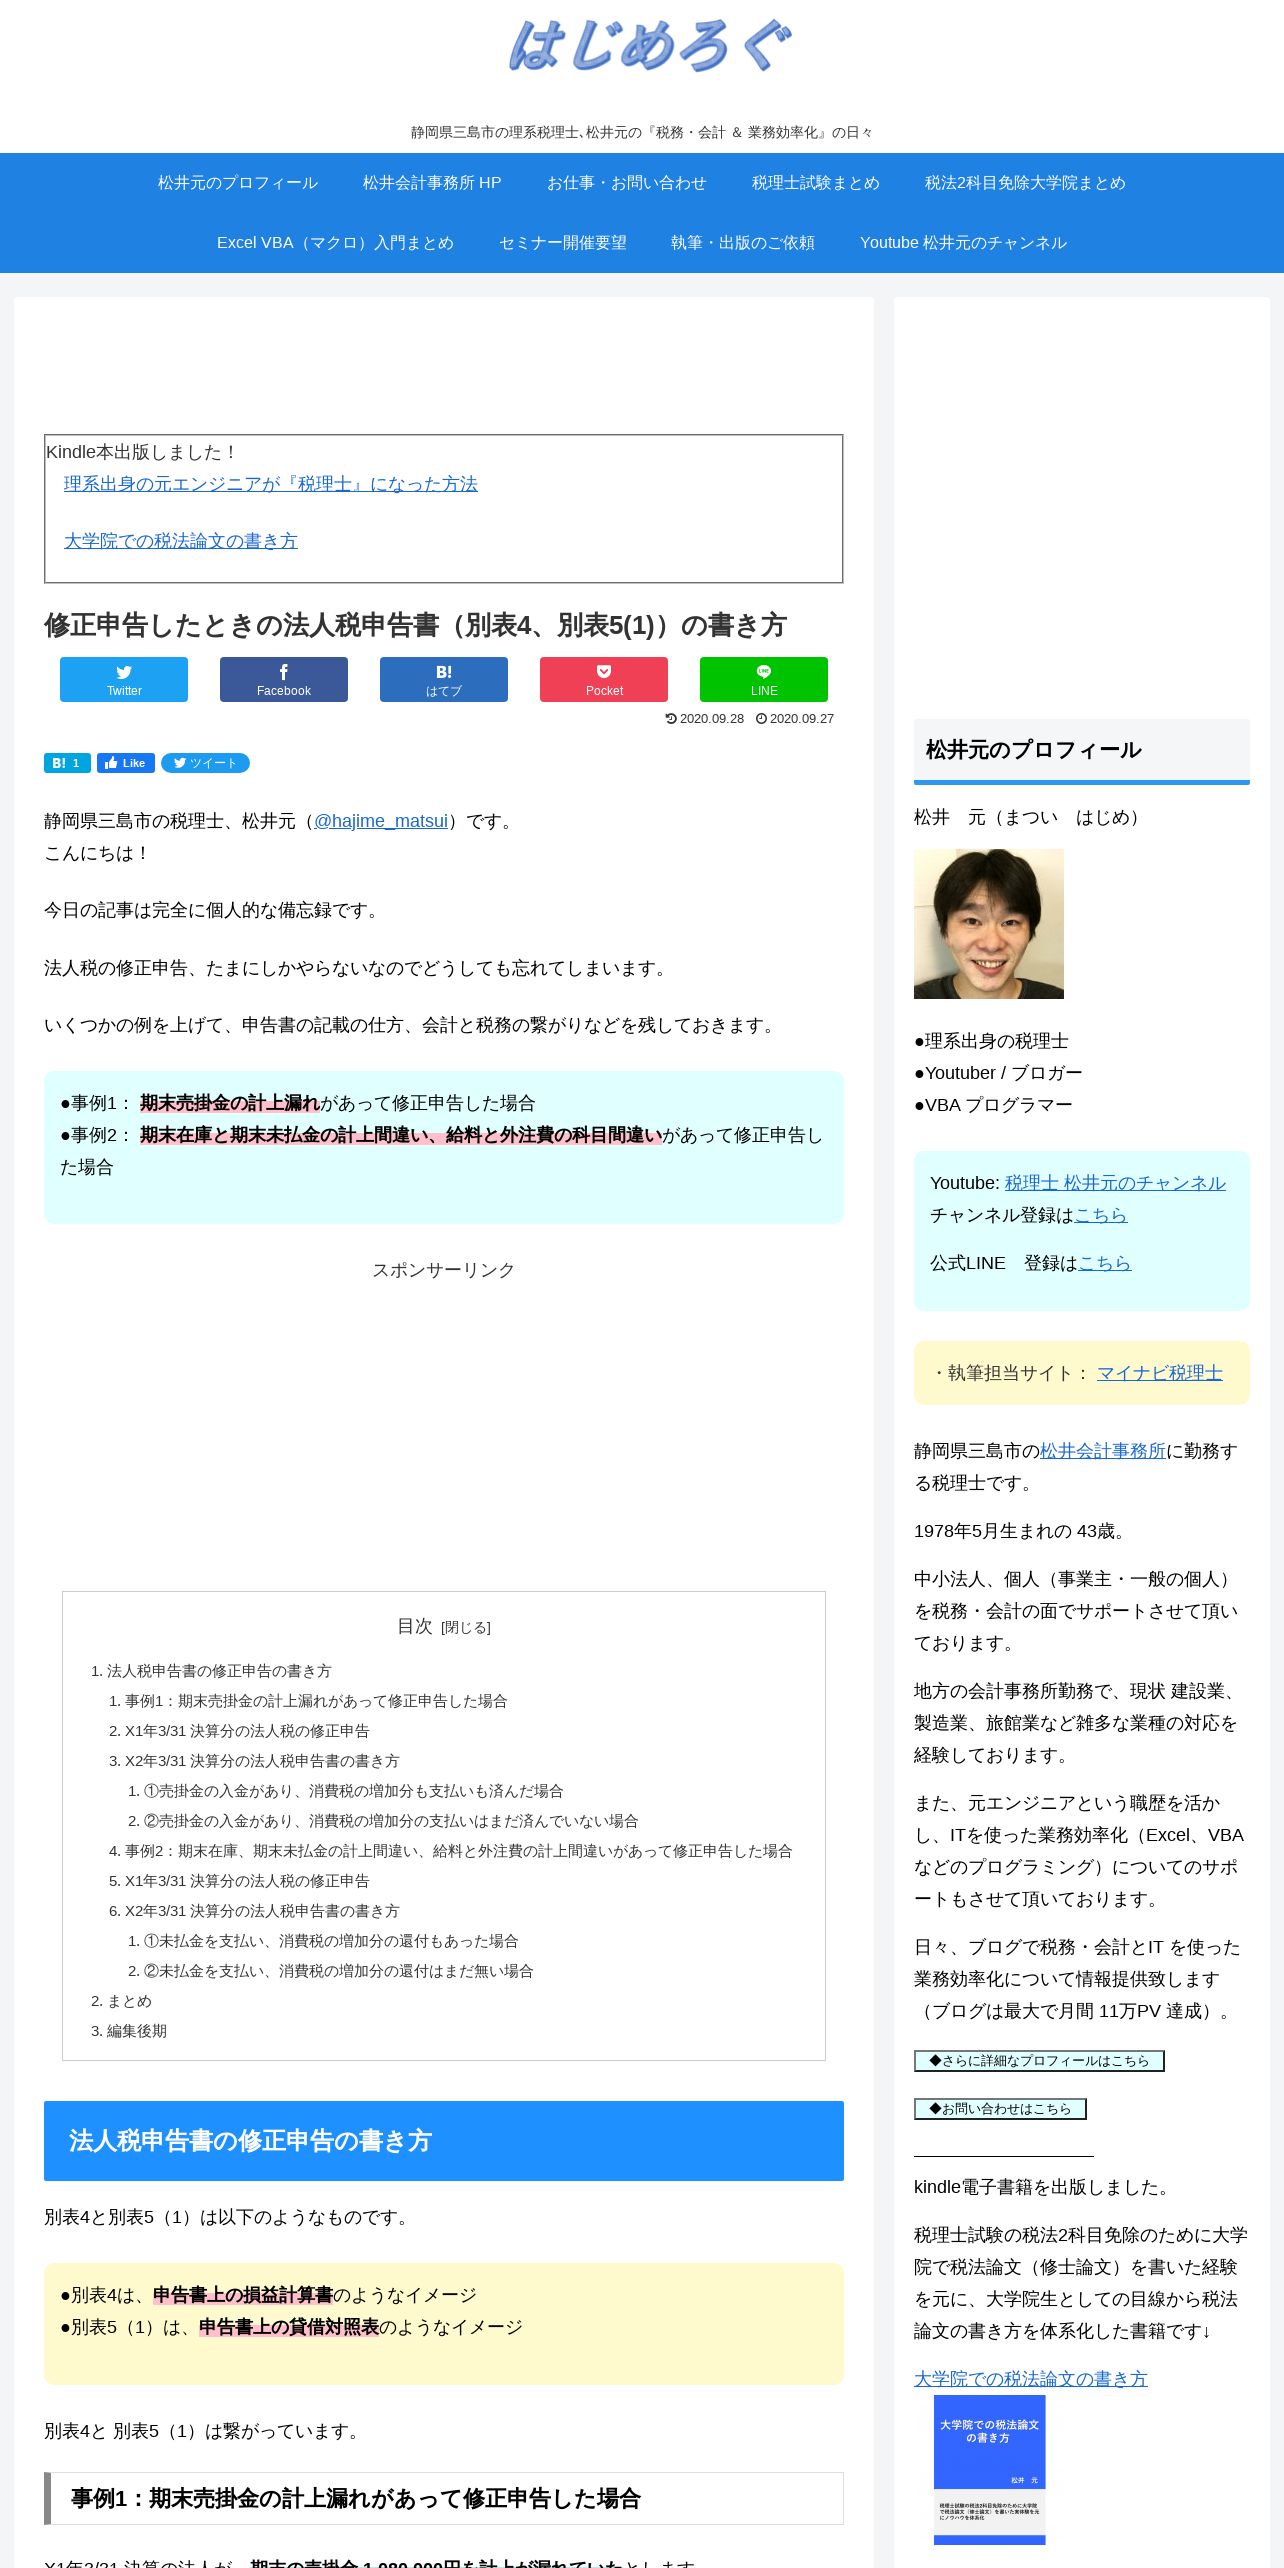The image size is (1284, 2568).
Task: Open Youtube 松井元のチャンネル menu item
Action: point(963,243)
